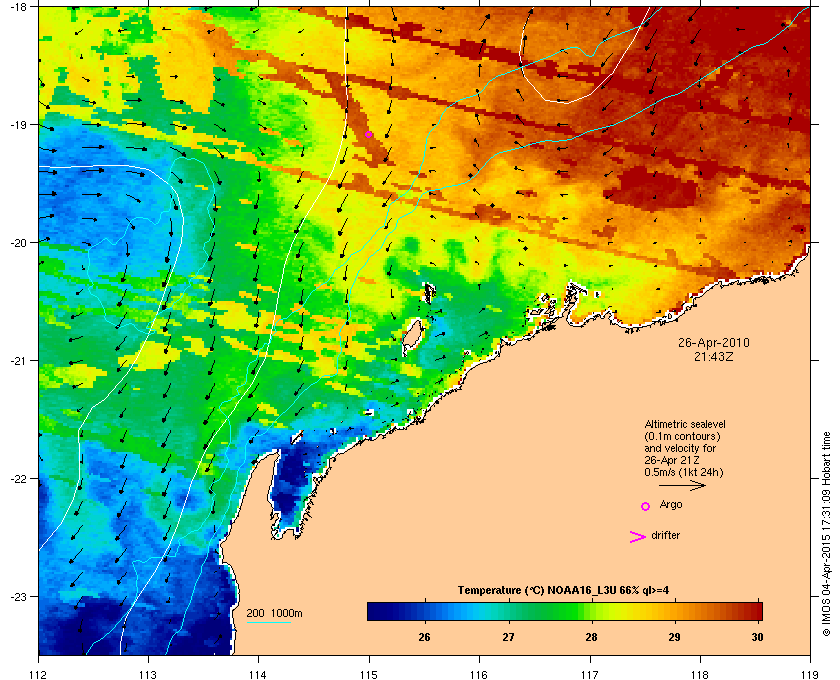The image size is (840, 680).
Task: Click the '200 1000m' isobath label
Action: pyautogui.click(x=274, y=613)
